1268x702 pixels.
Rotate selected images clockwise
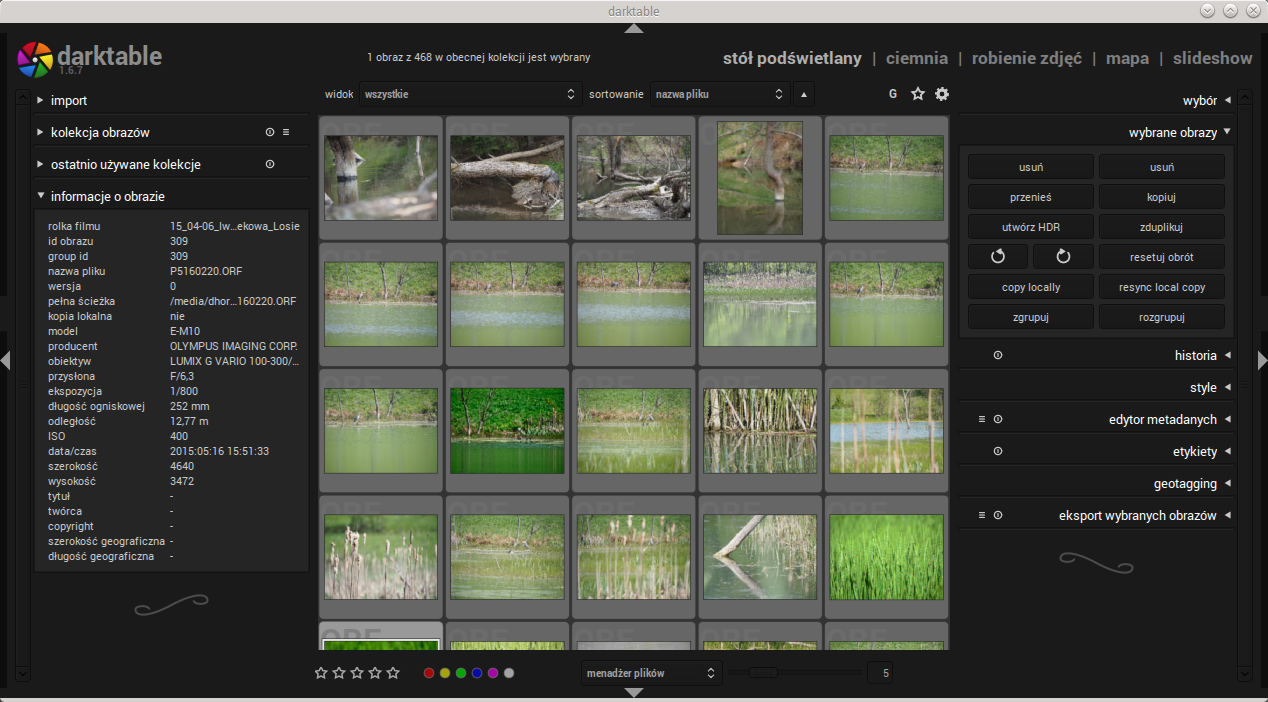pos(1063,257)
